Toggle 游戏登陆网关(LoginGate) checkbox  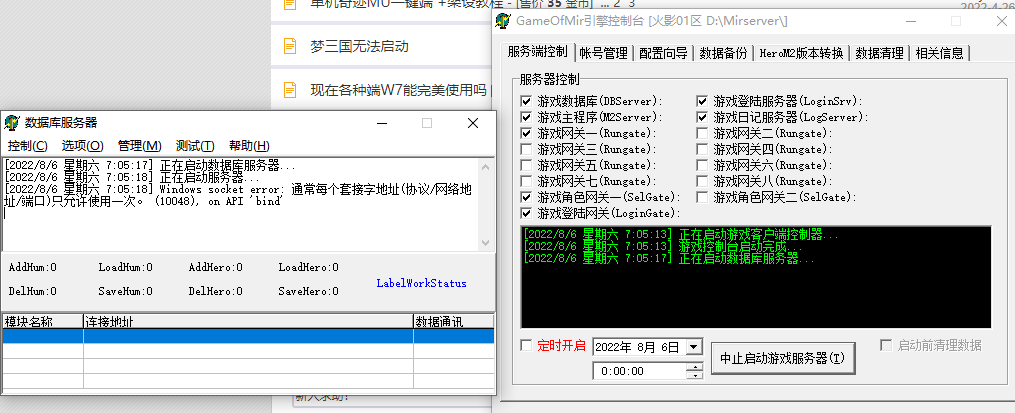pos(526,212)
